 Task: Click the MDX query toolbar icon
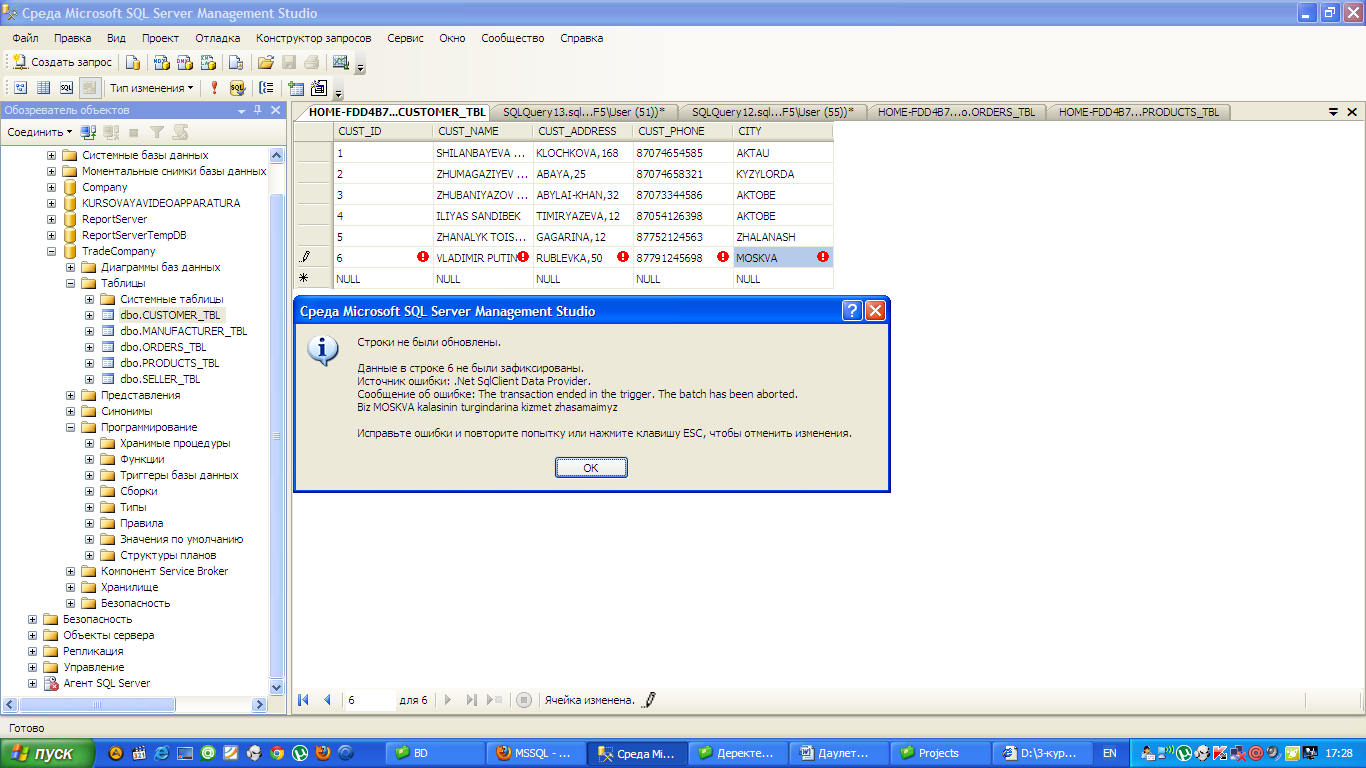pos(161,62)
